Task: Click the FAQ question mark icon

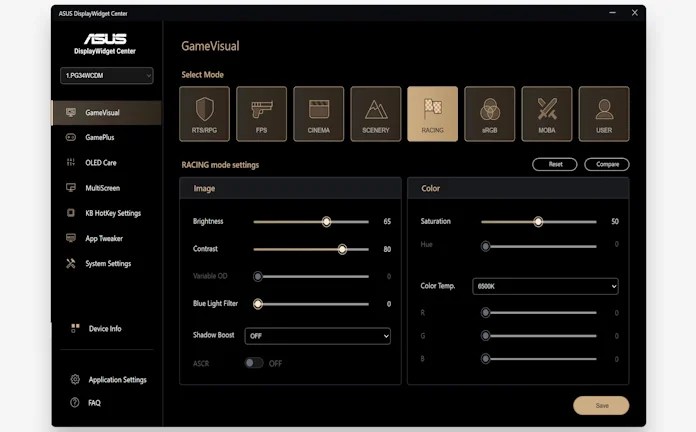Action: (75, 403)
